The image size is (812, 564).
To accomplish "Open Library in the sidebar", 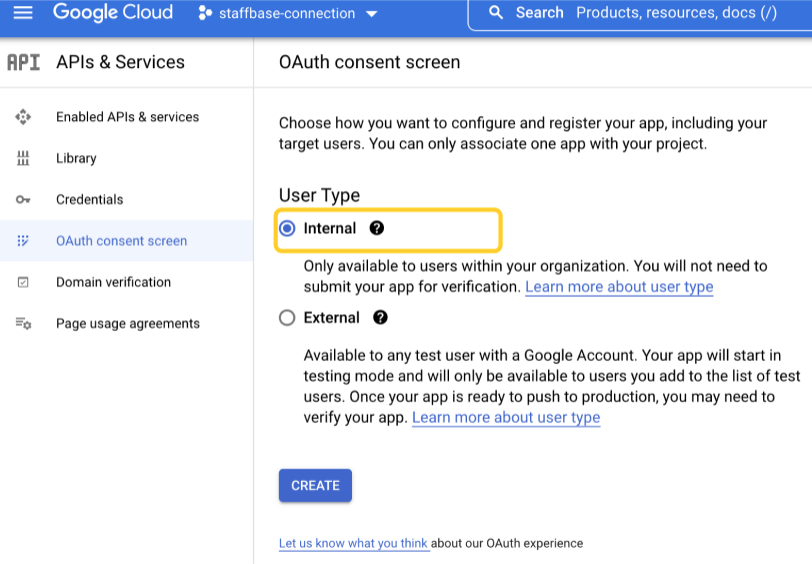I will point(127,158).
